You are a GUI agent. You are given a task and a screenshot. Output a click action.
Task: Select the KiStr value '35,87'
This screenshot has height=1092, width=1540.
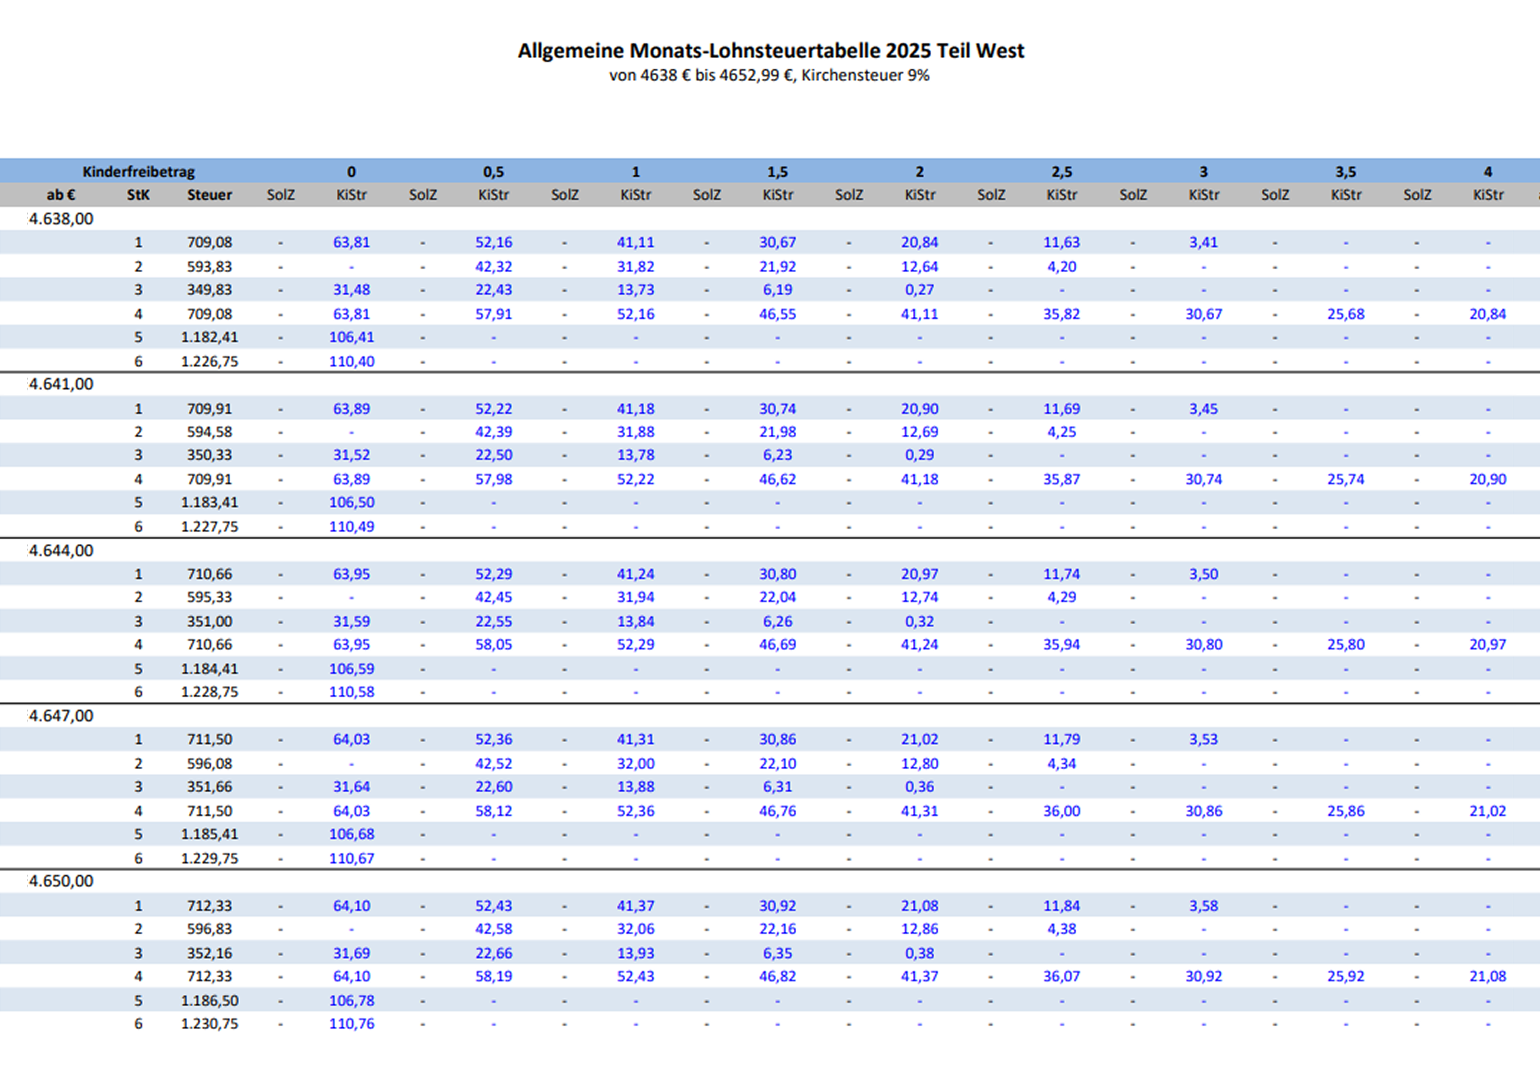click(1061, 479)
